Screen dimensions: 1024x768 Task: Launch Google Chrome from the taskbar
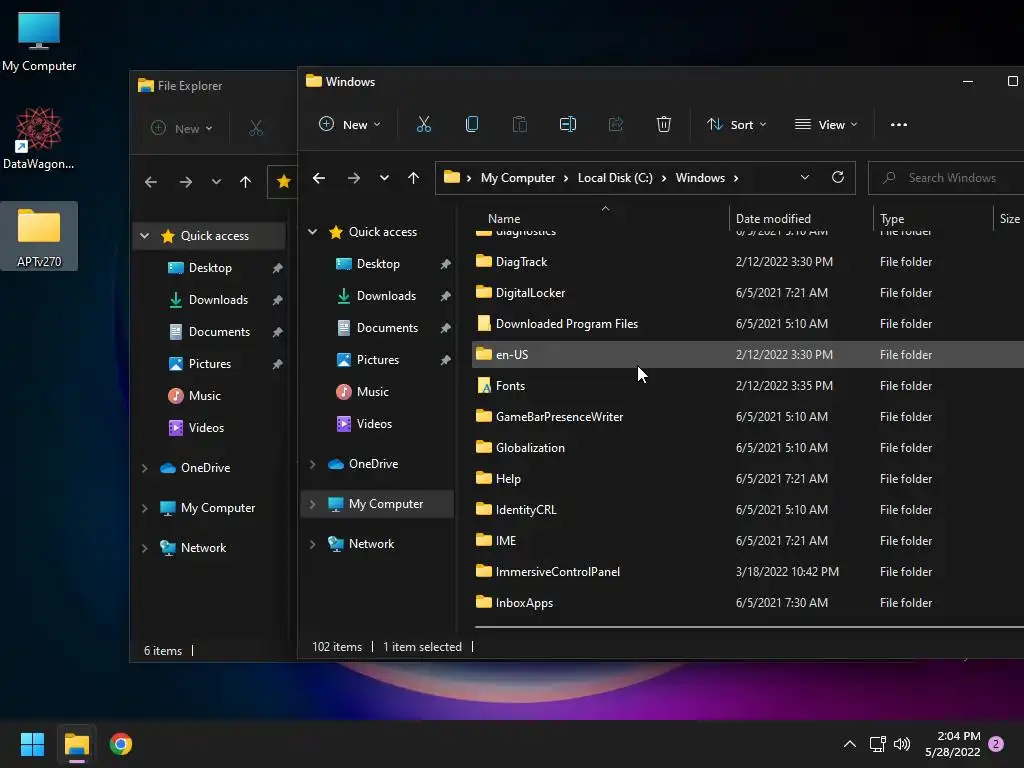[x=121, y=744]
